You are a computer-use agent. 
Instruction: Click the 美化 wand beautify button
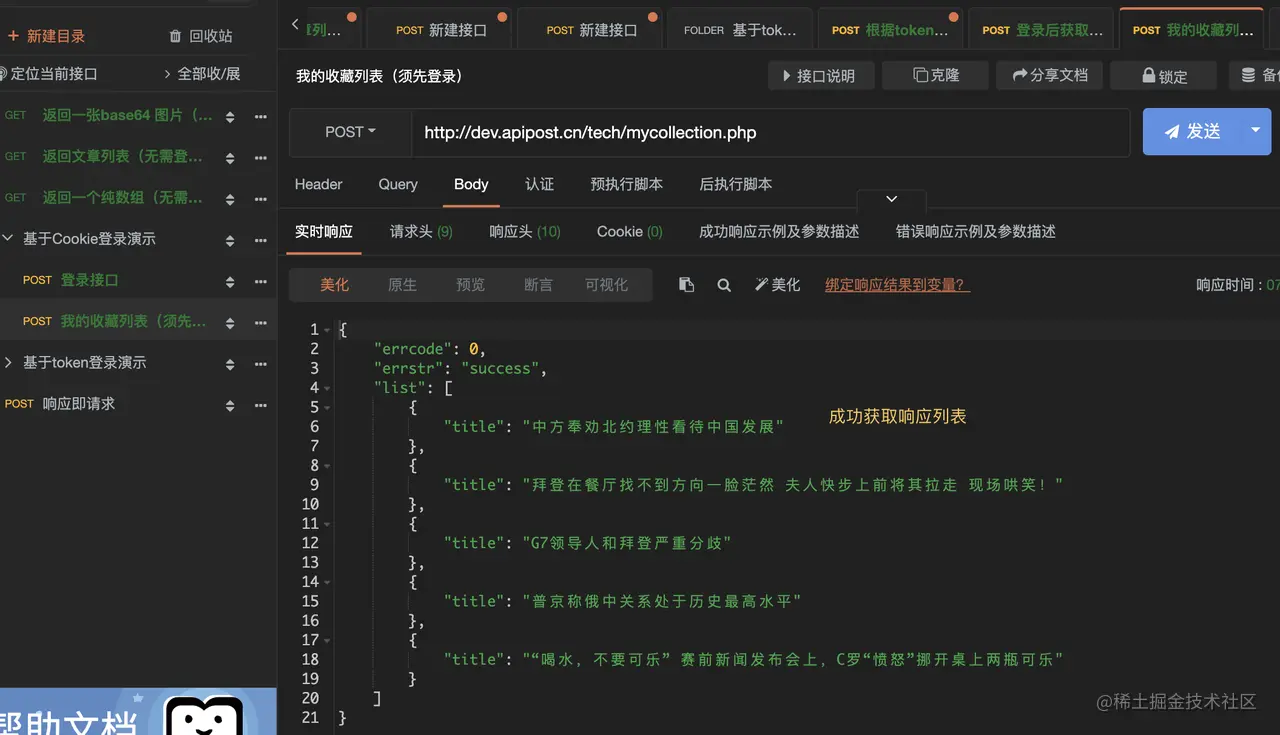pyautogui.click(x=777, y=285)
